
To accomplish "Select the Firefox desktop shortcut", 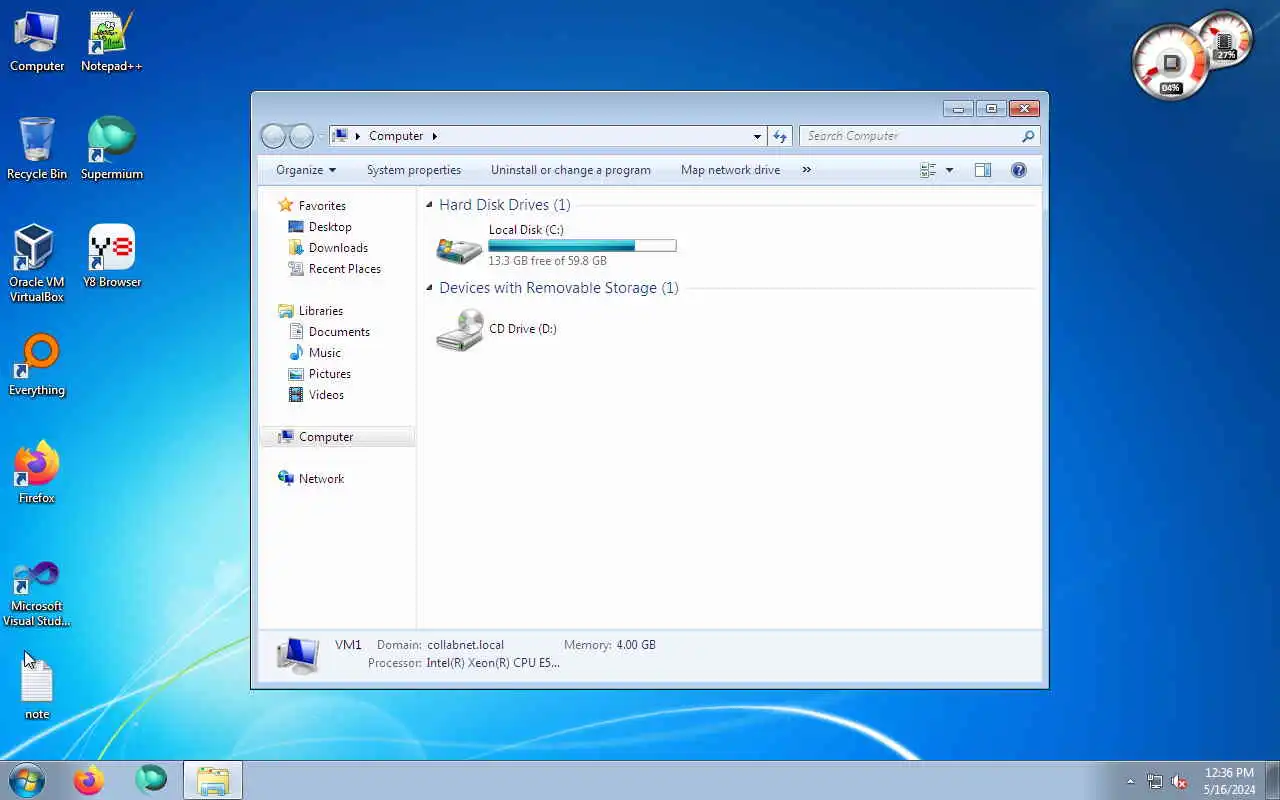I will pyautogui.click(x=37, y=473).
